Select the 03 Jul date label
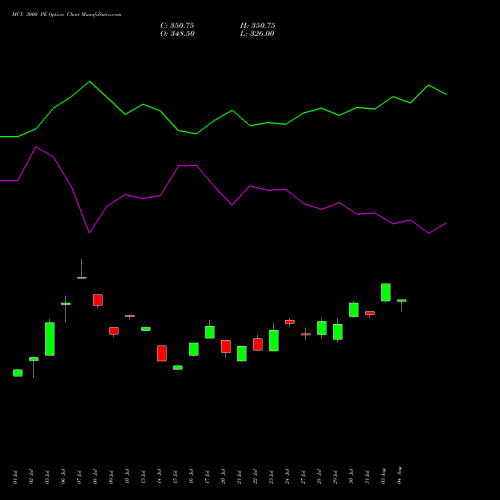This screenshot has width=500, height=500. pyautogui.click(x=47, y=477)
